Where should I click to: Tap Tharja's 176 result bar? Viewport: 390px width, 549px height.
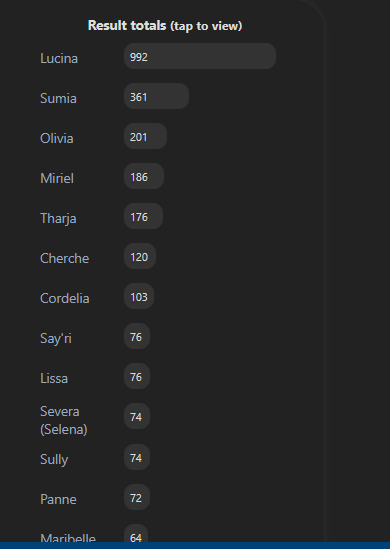coord(144,216)
